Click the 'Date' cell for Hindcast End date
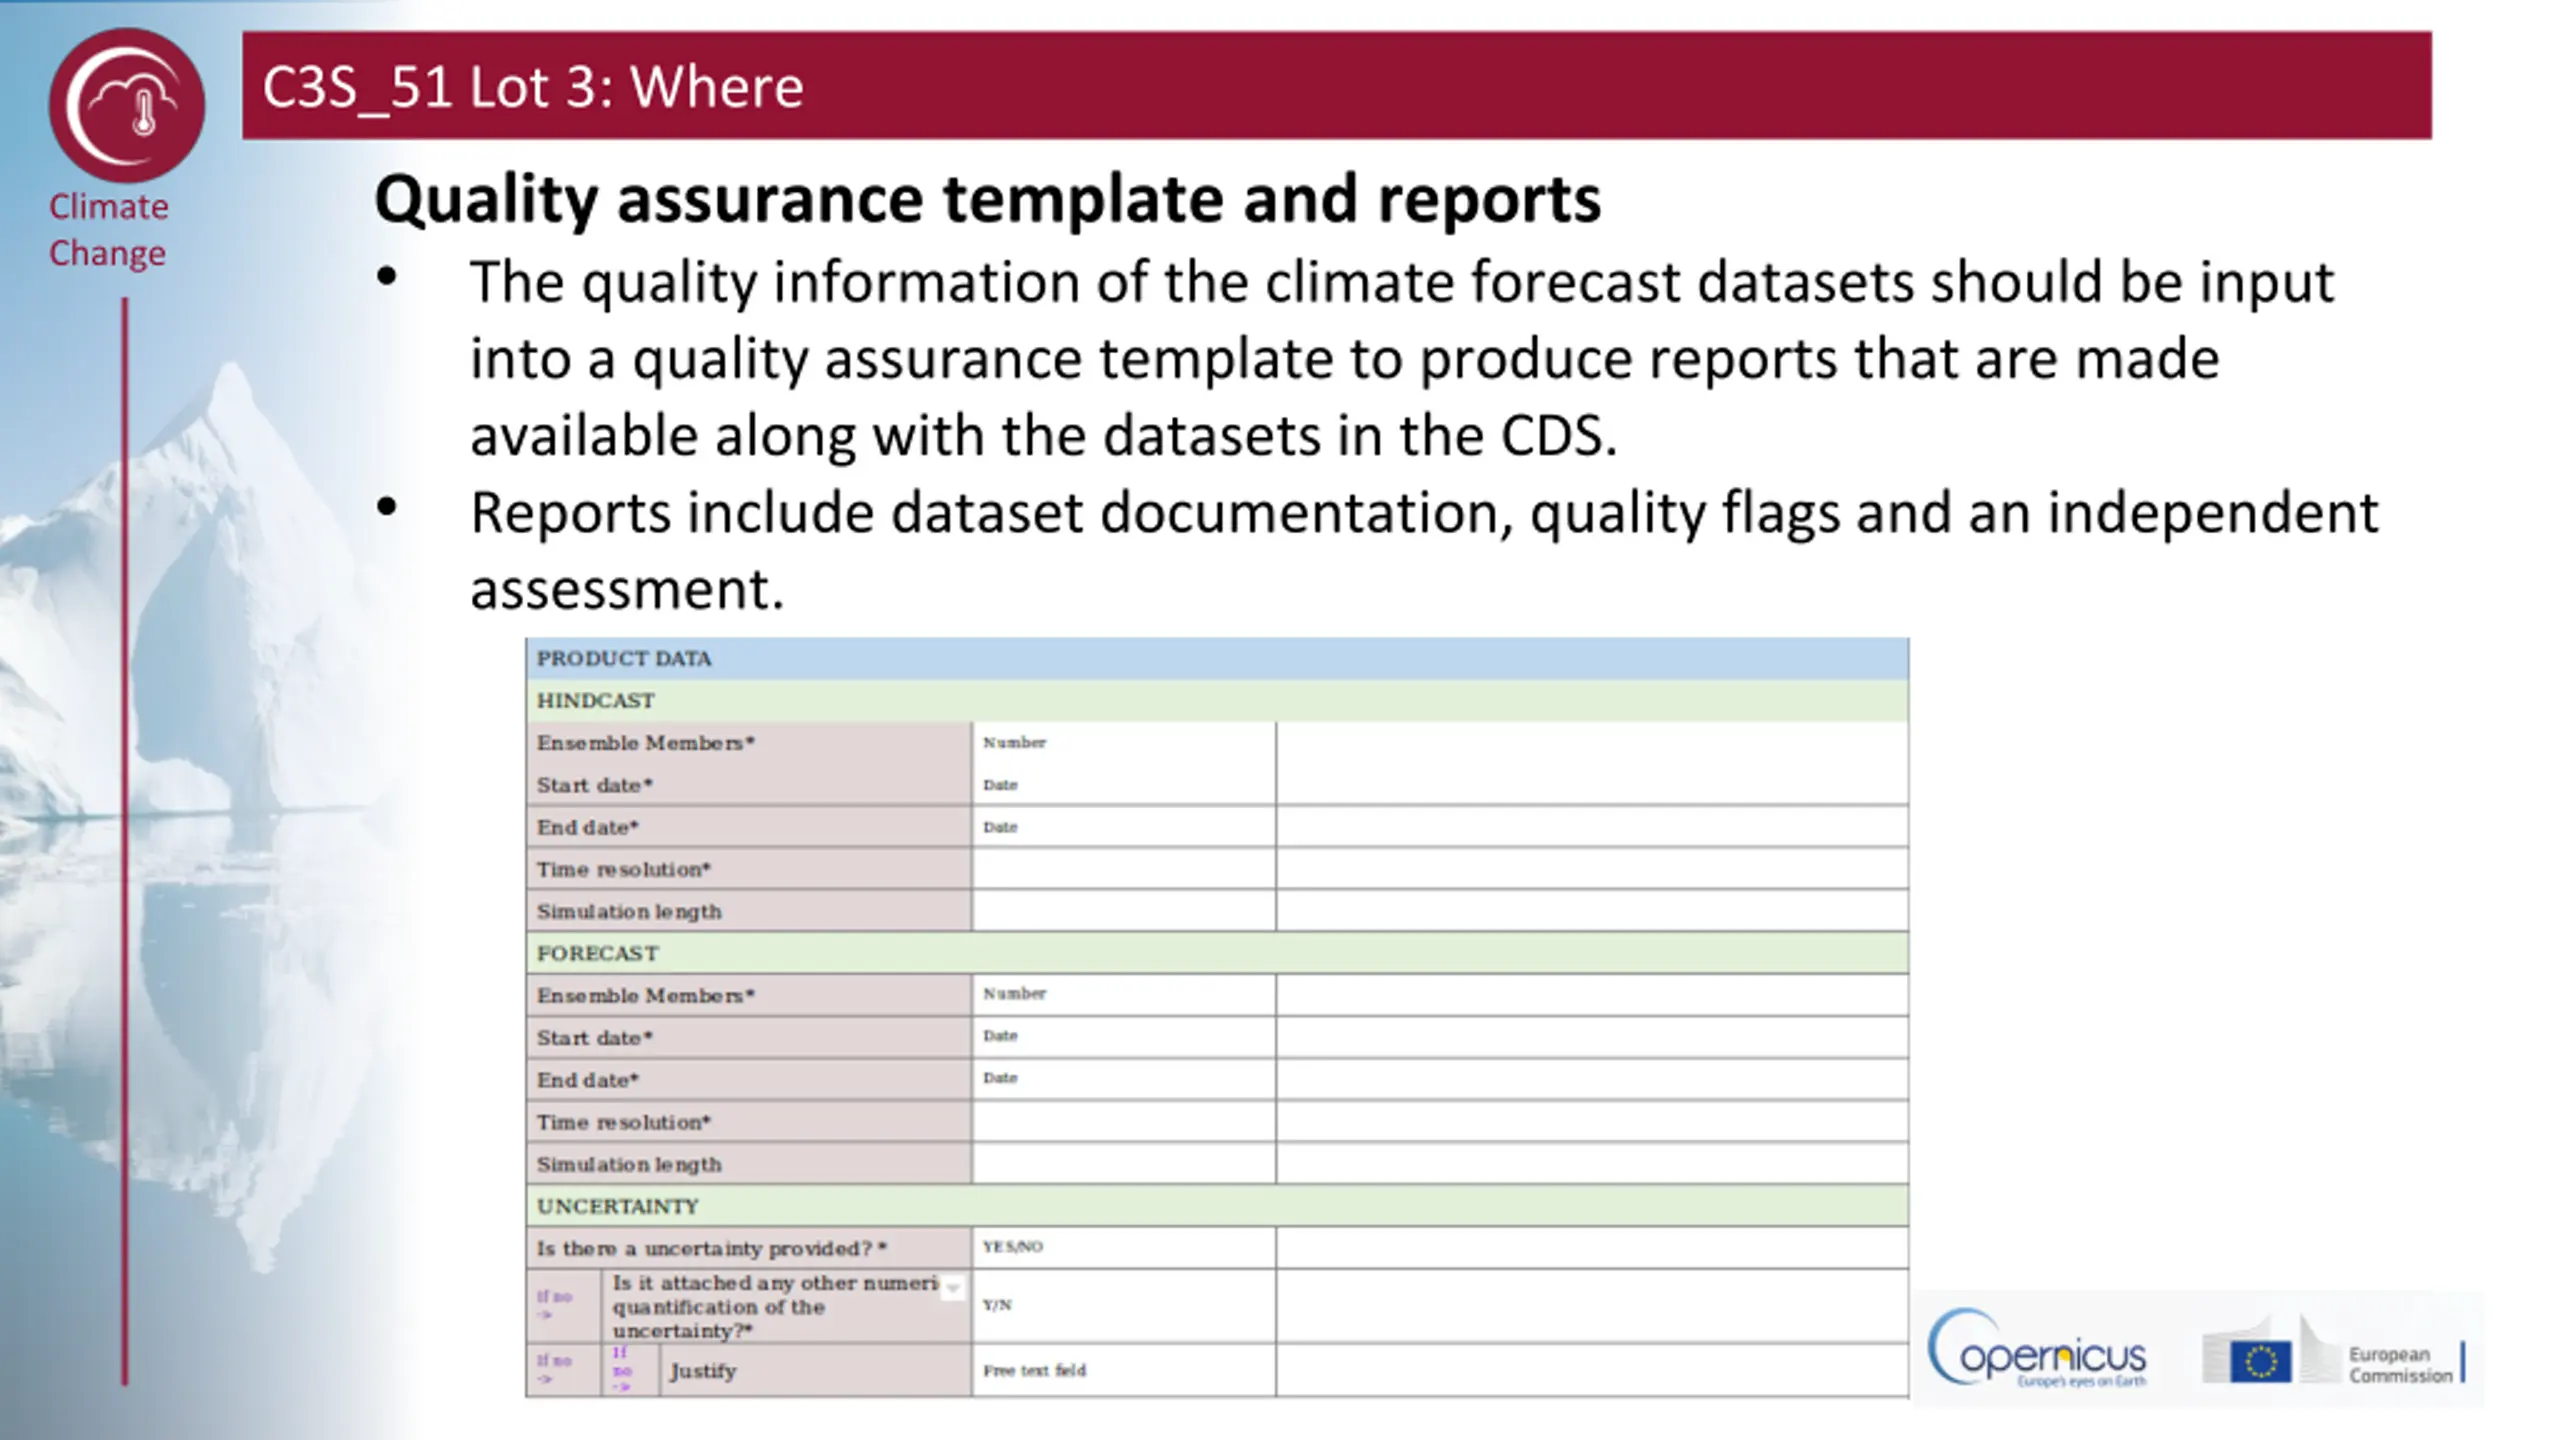The width and height of the screenshot is (2560, 1440). point(1124,827)
